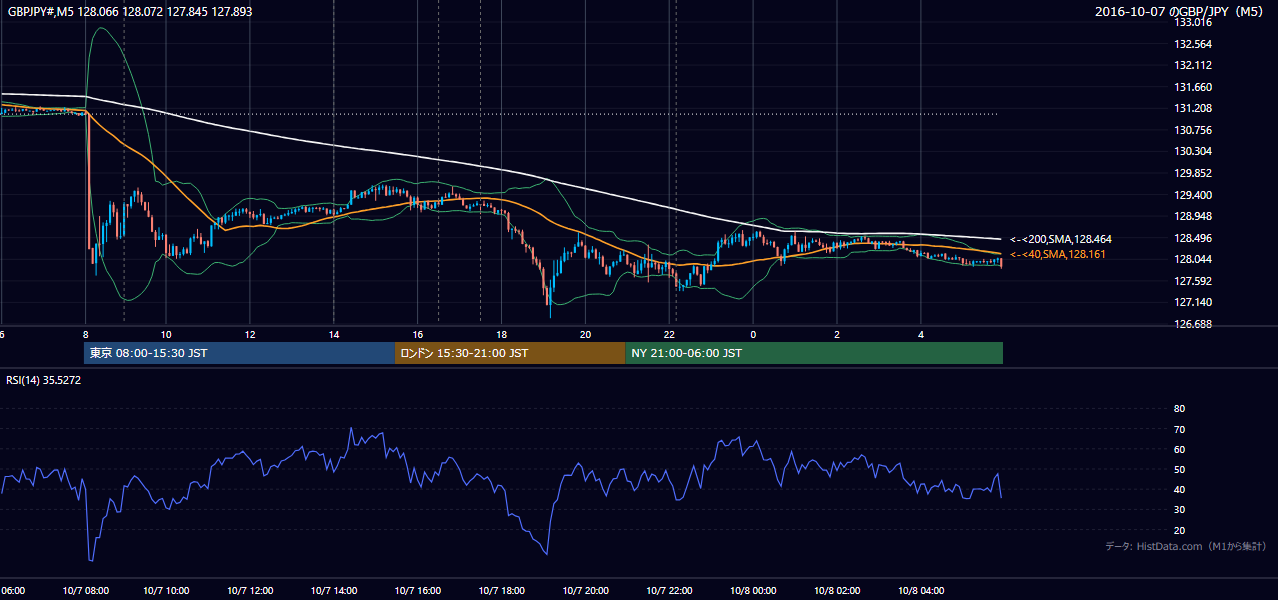Image resolution: width=1278 pixels, height=600 pixels.
Task: Click price axis value 128.044
Action: tap(1193, 259)
